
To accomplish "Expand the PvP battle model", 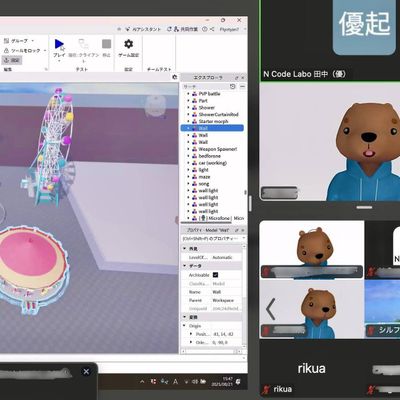I will 188,94.
